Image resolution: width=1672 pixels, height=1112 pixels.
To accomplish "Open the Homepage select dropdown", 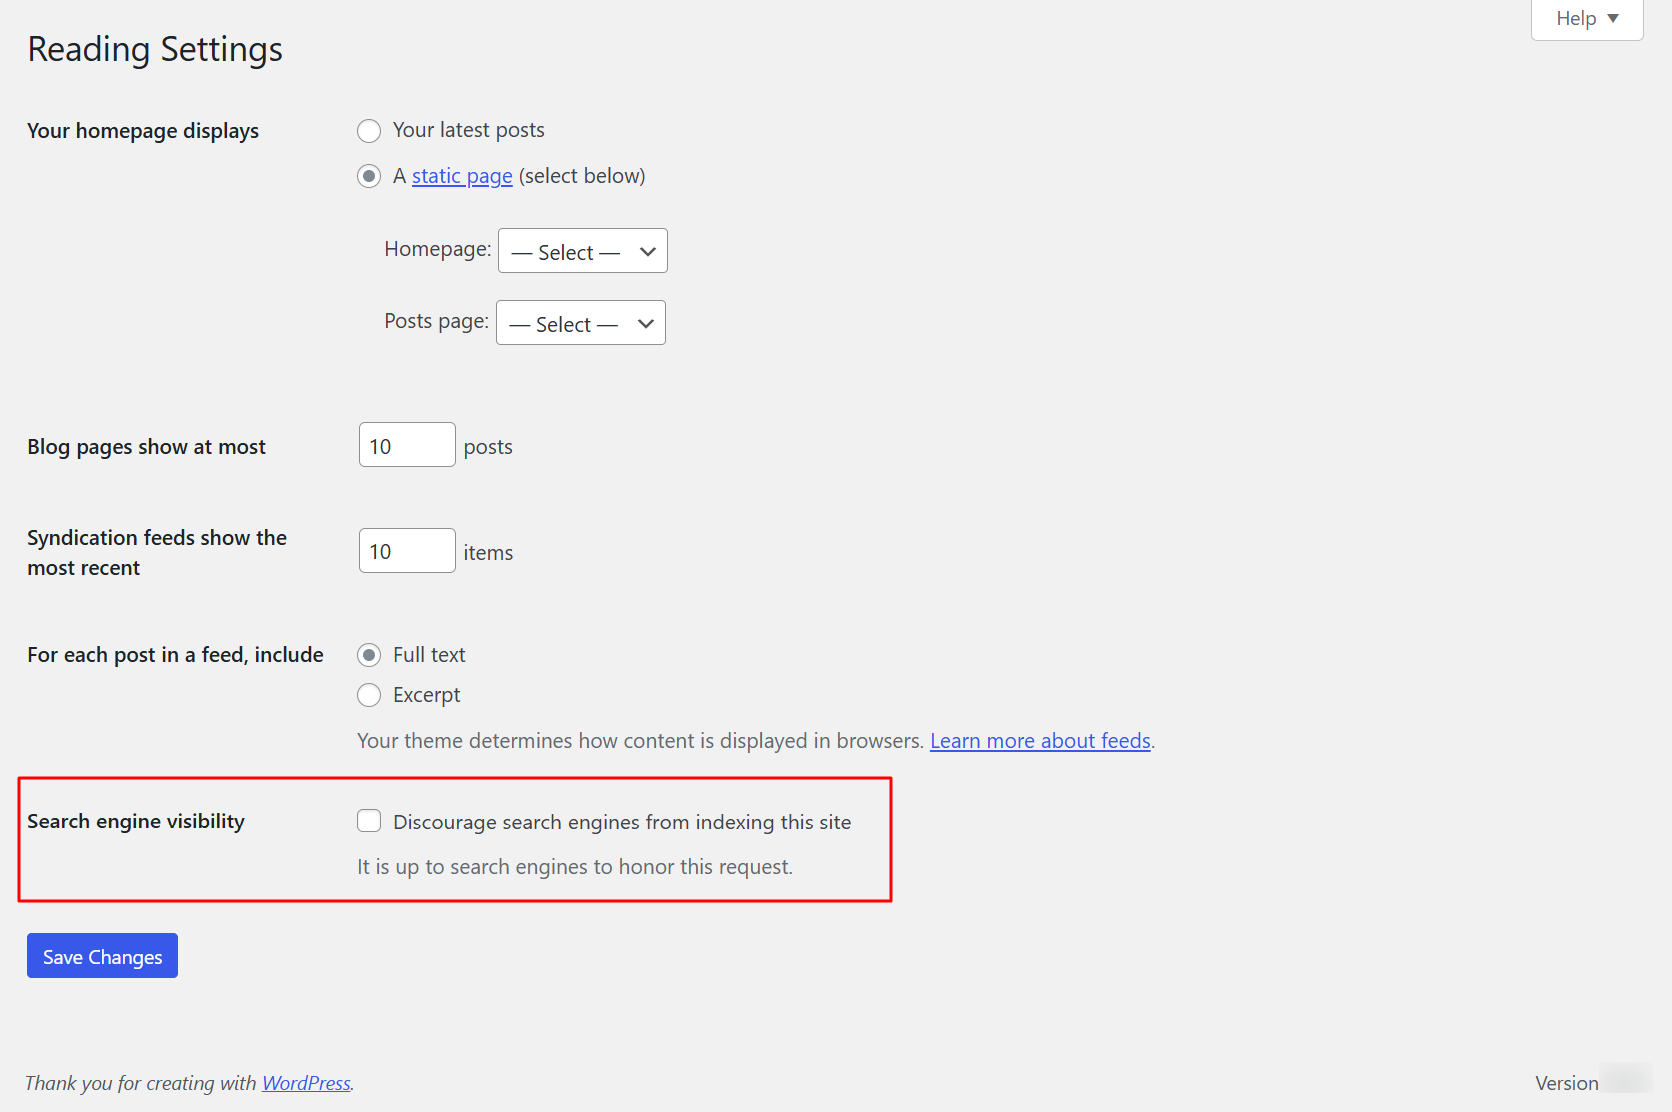I will pyautogui.click(x=583, y=251).
